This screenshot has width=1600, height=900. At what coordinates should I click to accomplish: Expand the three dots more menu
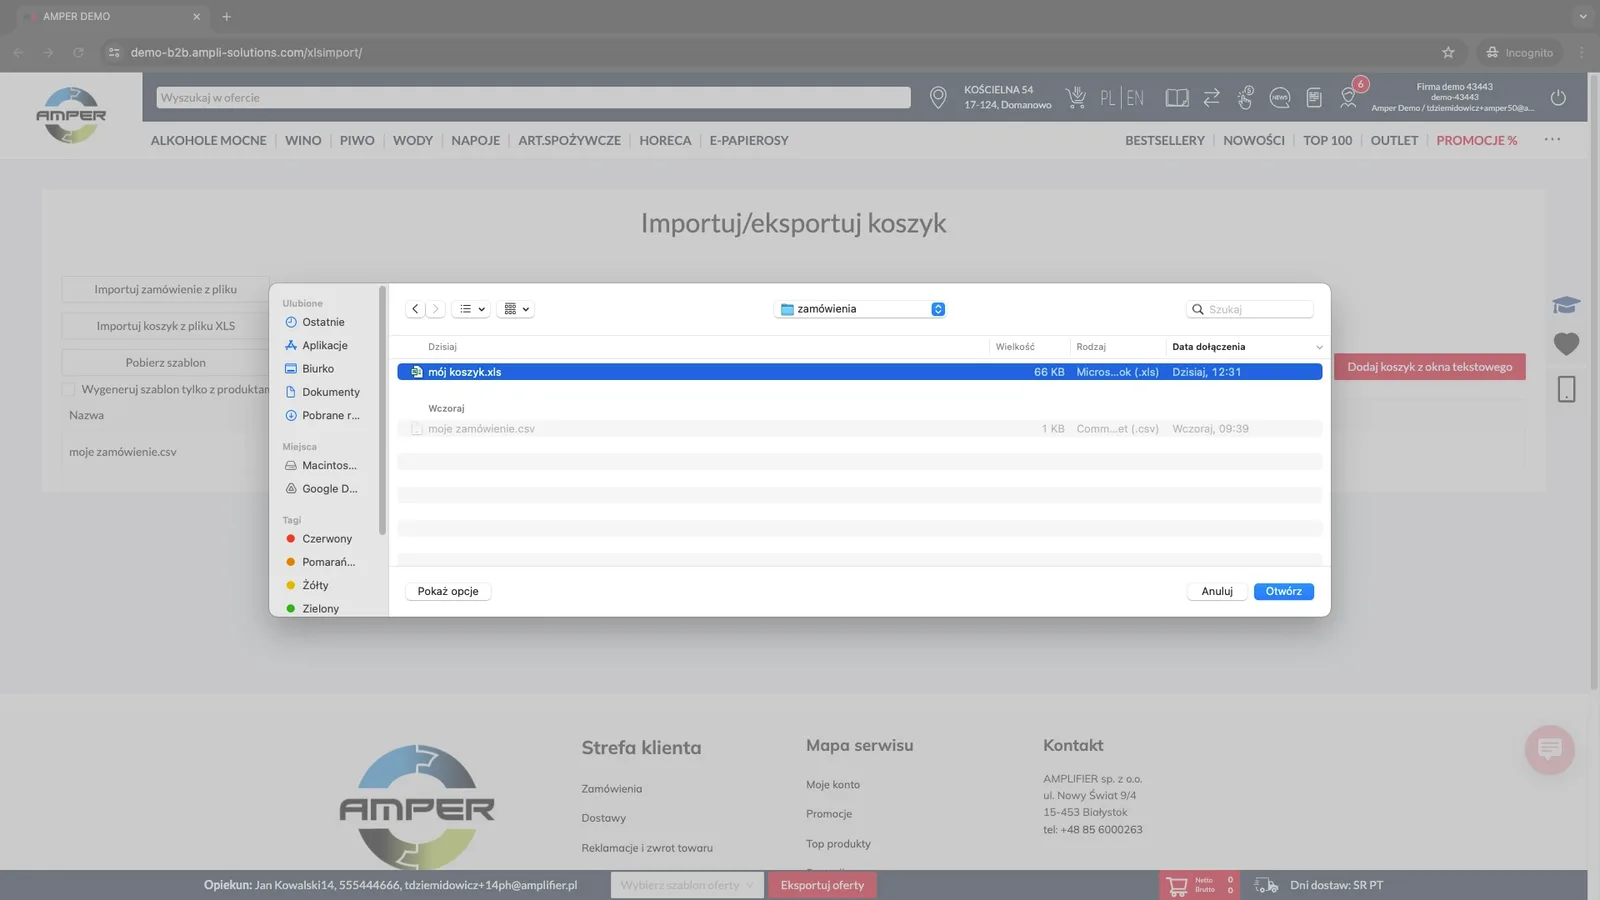pos(1552,139)
